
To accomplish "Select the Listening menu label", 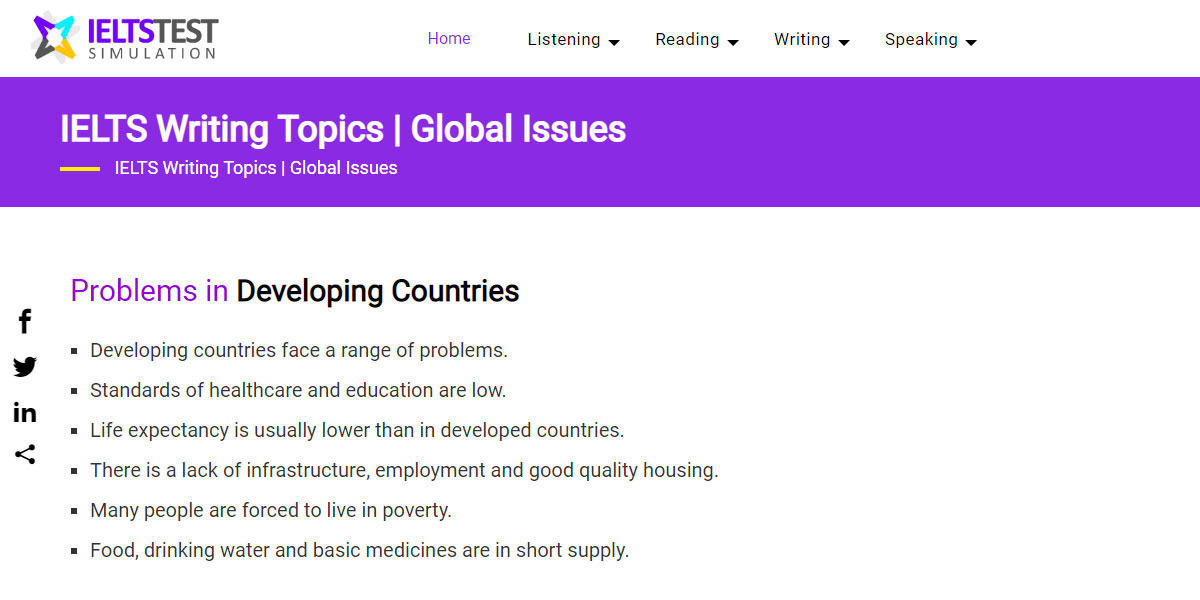I will point(565,39).
